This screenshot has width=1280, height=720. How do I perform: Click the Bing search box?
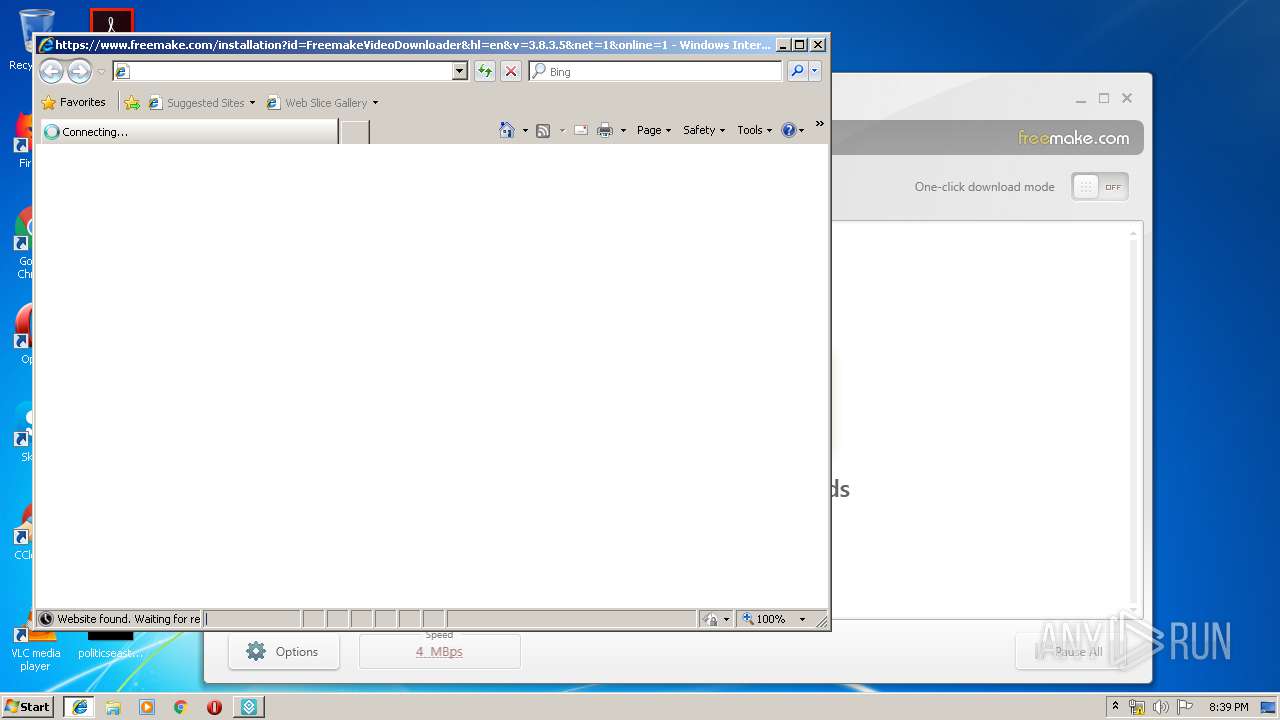(x=656, y=71)
